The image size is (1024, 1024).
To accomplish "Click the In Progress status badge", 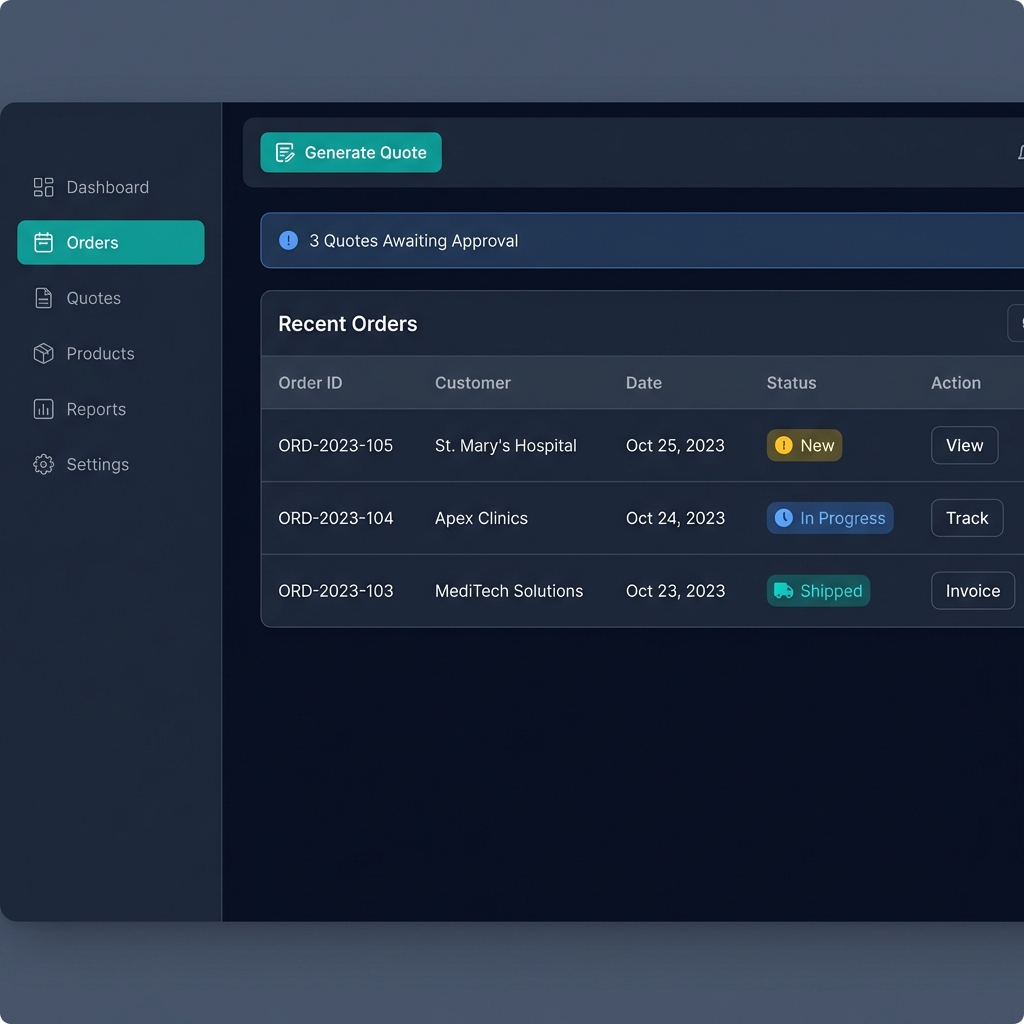I will pyautogui.click(x=829, y=518).
